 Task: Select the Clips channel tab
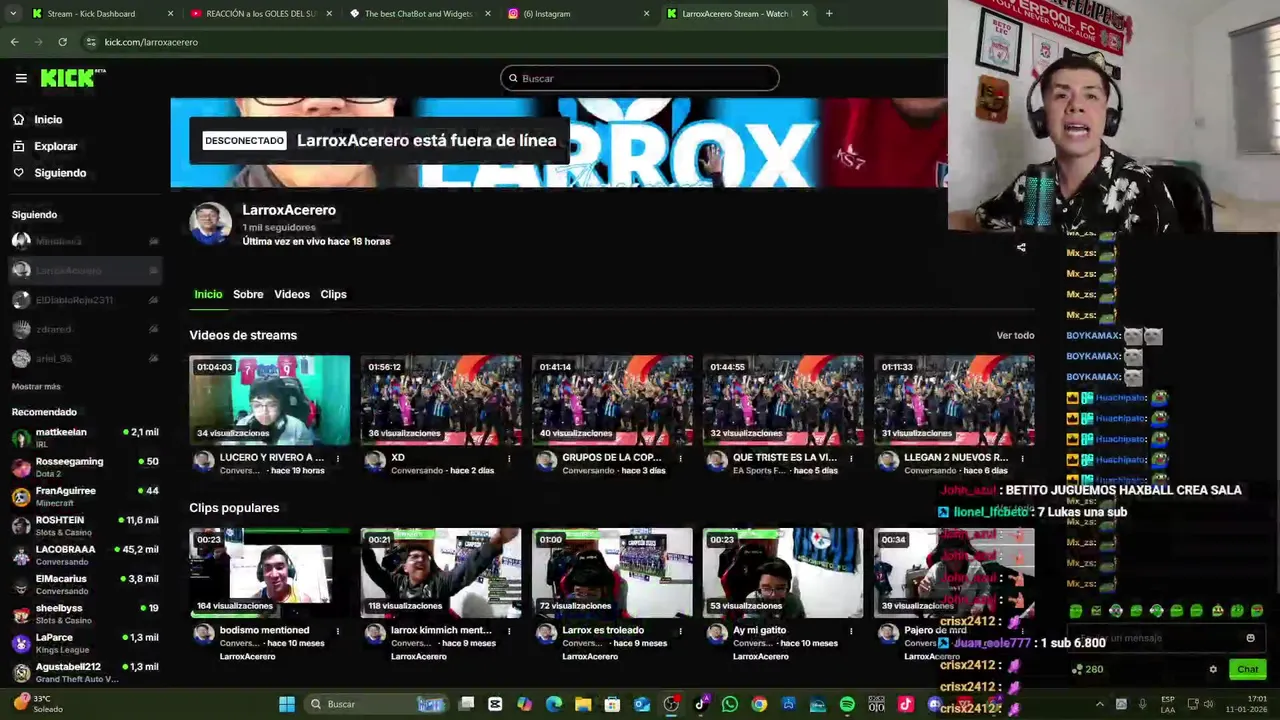[333, 294]
